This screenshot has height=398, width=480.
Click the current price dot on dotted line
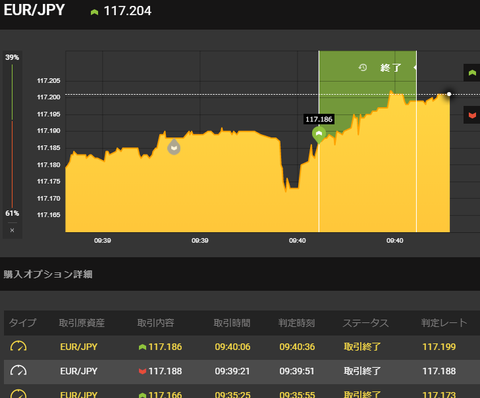click(449, 94)
